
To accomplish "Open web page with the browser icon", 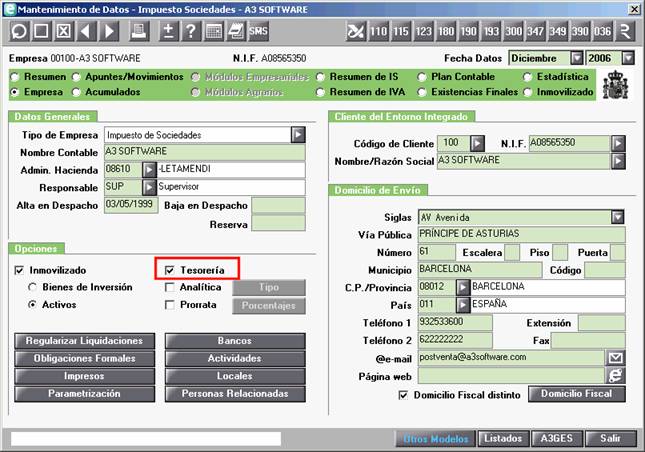I will [x=615, y=376].
